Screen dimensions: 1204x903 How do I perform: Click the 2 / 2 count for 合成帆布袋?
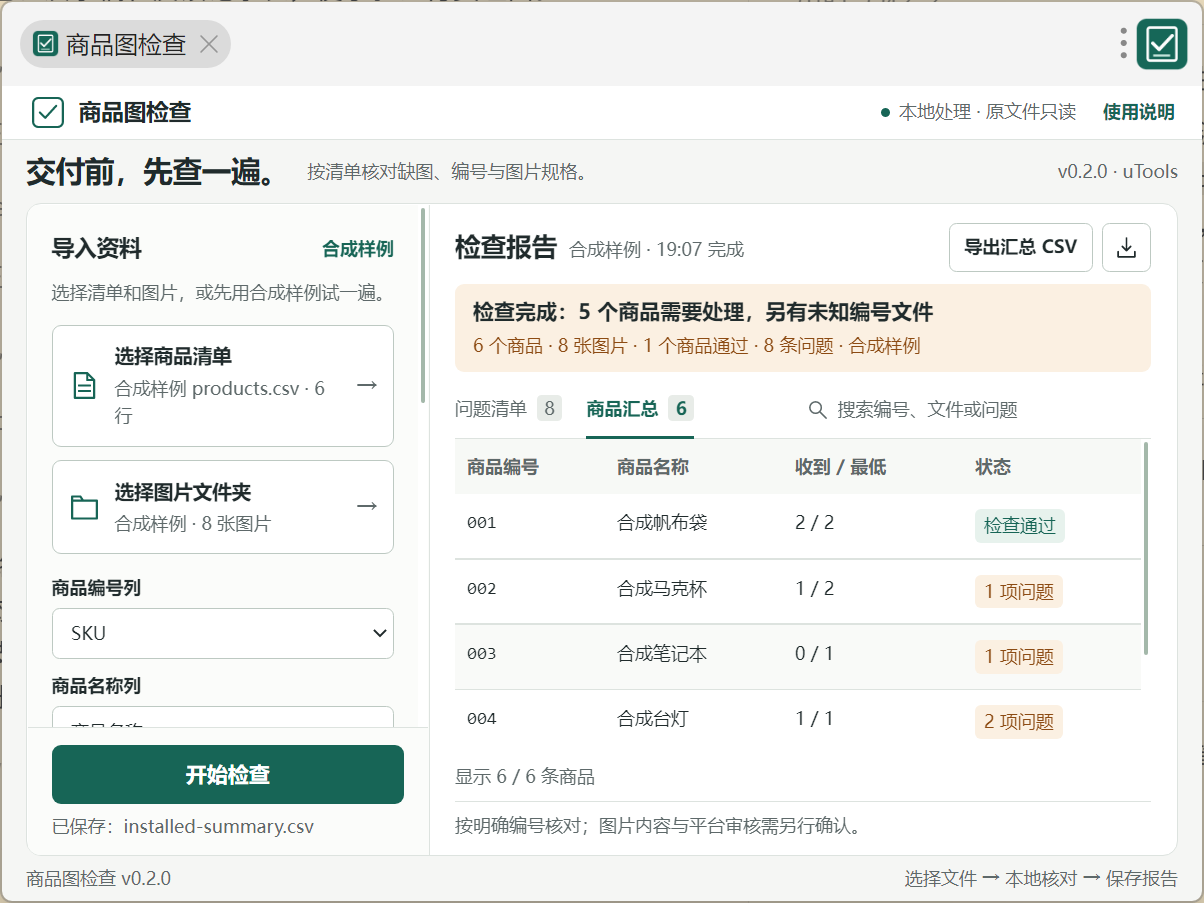pos(815,522)
